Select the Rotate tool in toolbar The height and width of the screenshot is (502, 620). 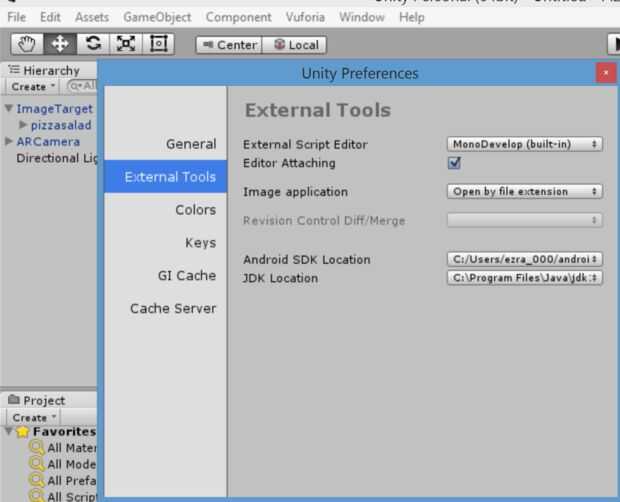click(93, 43)
